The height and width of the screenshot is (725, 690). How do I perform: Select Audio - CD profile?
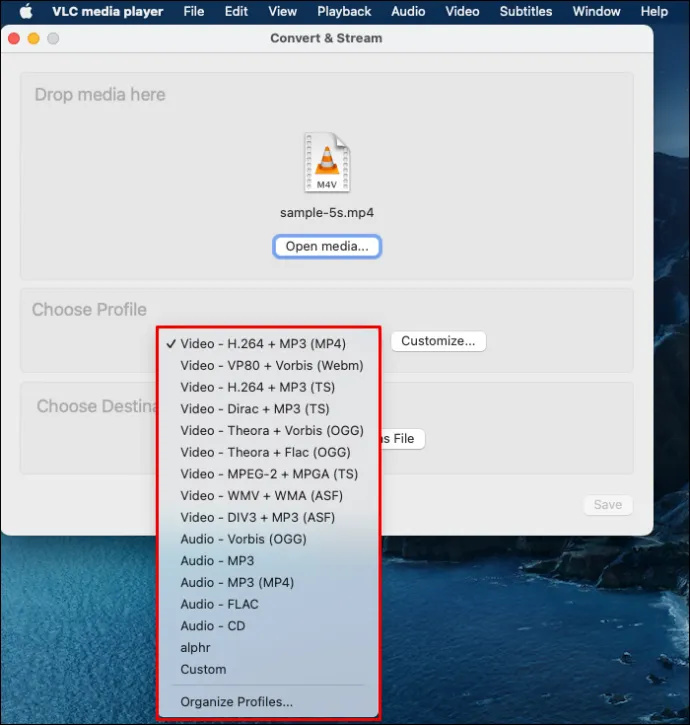pos(268,627)
